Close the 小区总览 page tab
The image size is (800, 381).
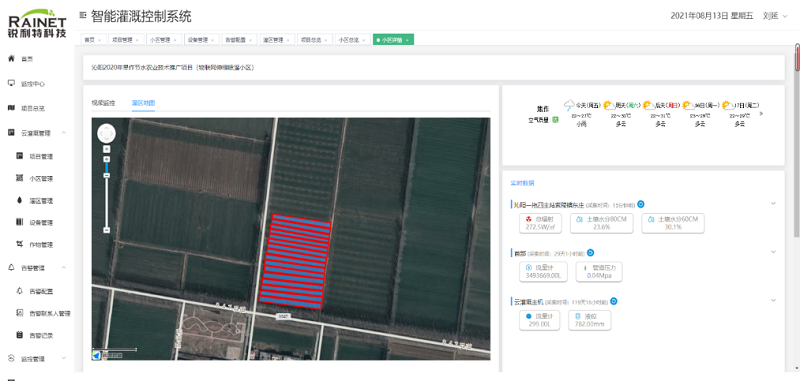364,40
